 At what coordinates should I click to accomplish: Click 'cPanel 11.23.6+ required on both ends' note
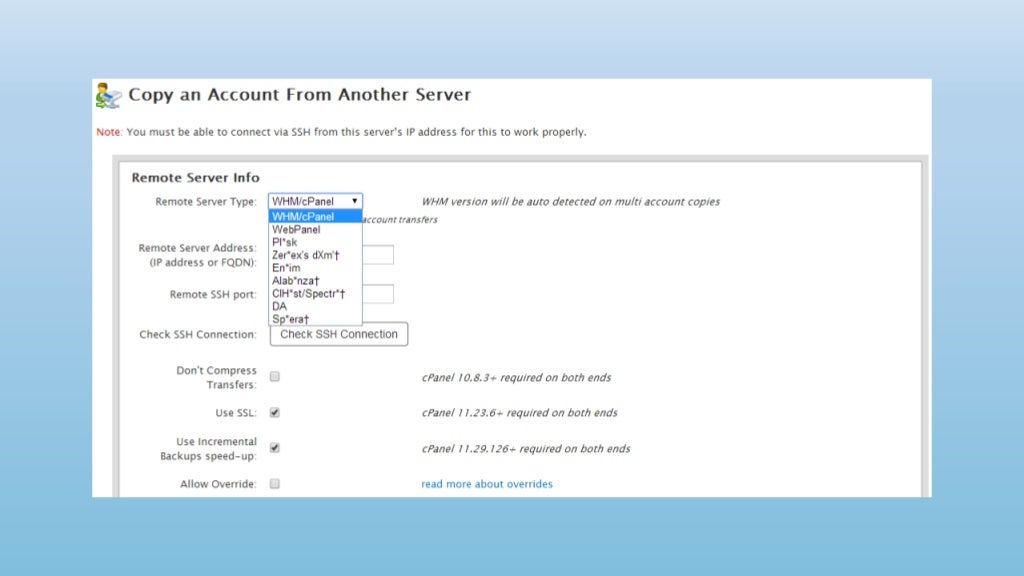tap(519, 413)
